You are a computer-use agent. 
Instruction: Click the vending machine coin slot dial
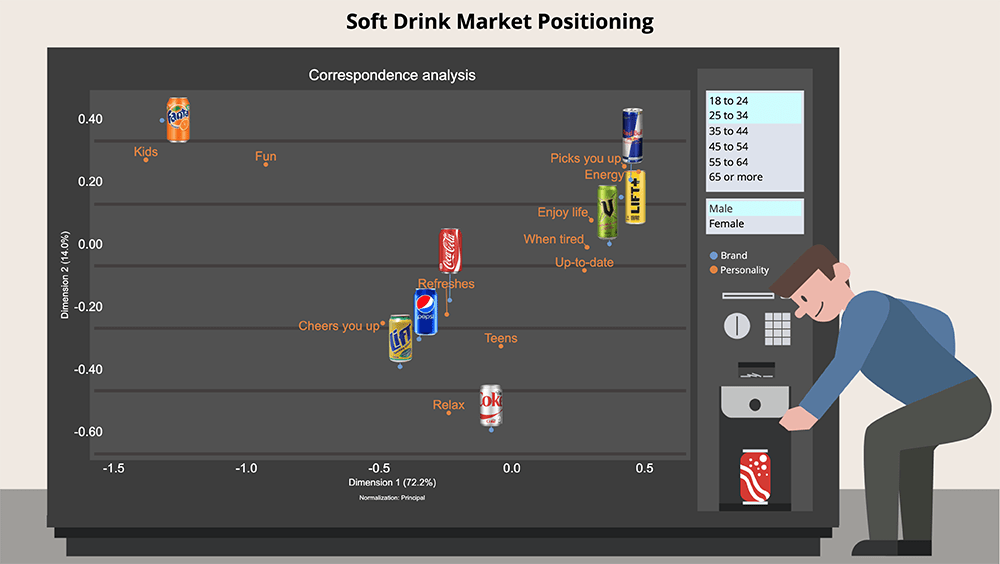click(x=736, y=325)
